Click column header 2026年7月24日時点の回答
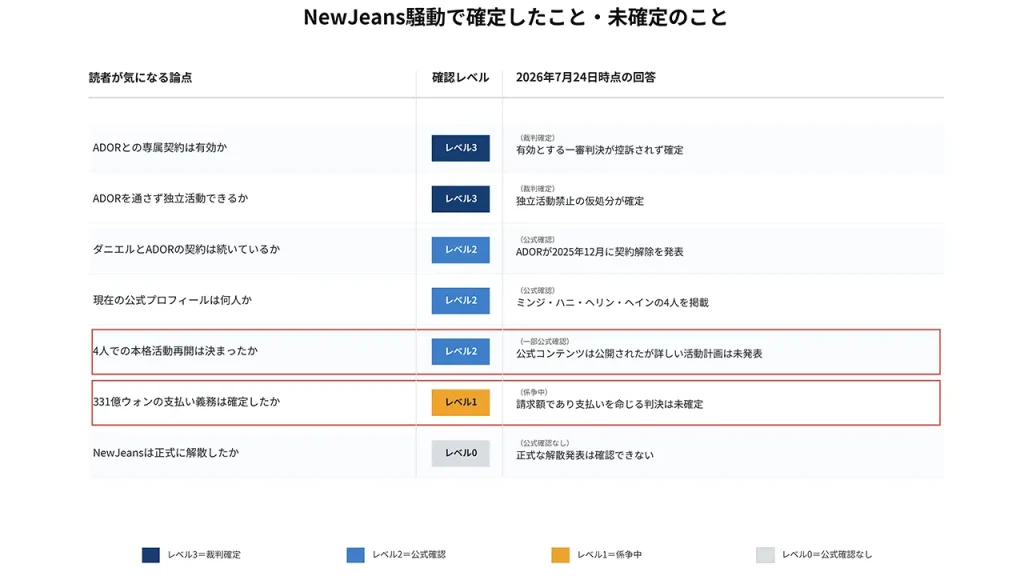This screenshot has height=576, width=1024. click(586, 78)
